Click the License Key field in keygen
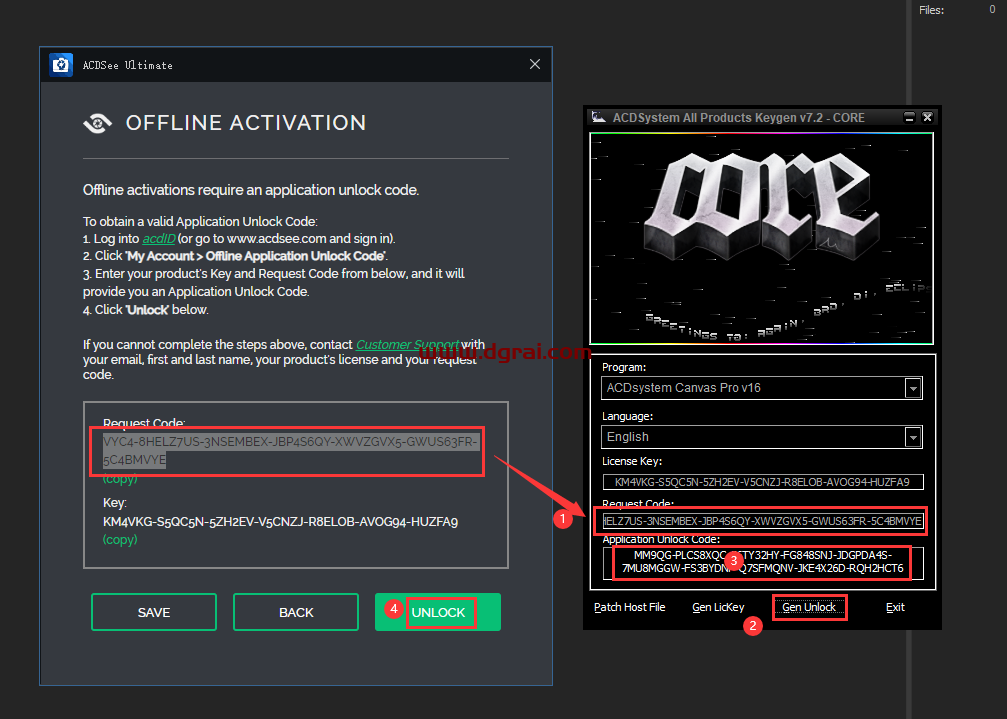 762,482
